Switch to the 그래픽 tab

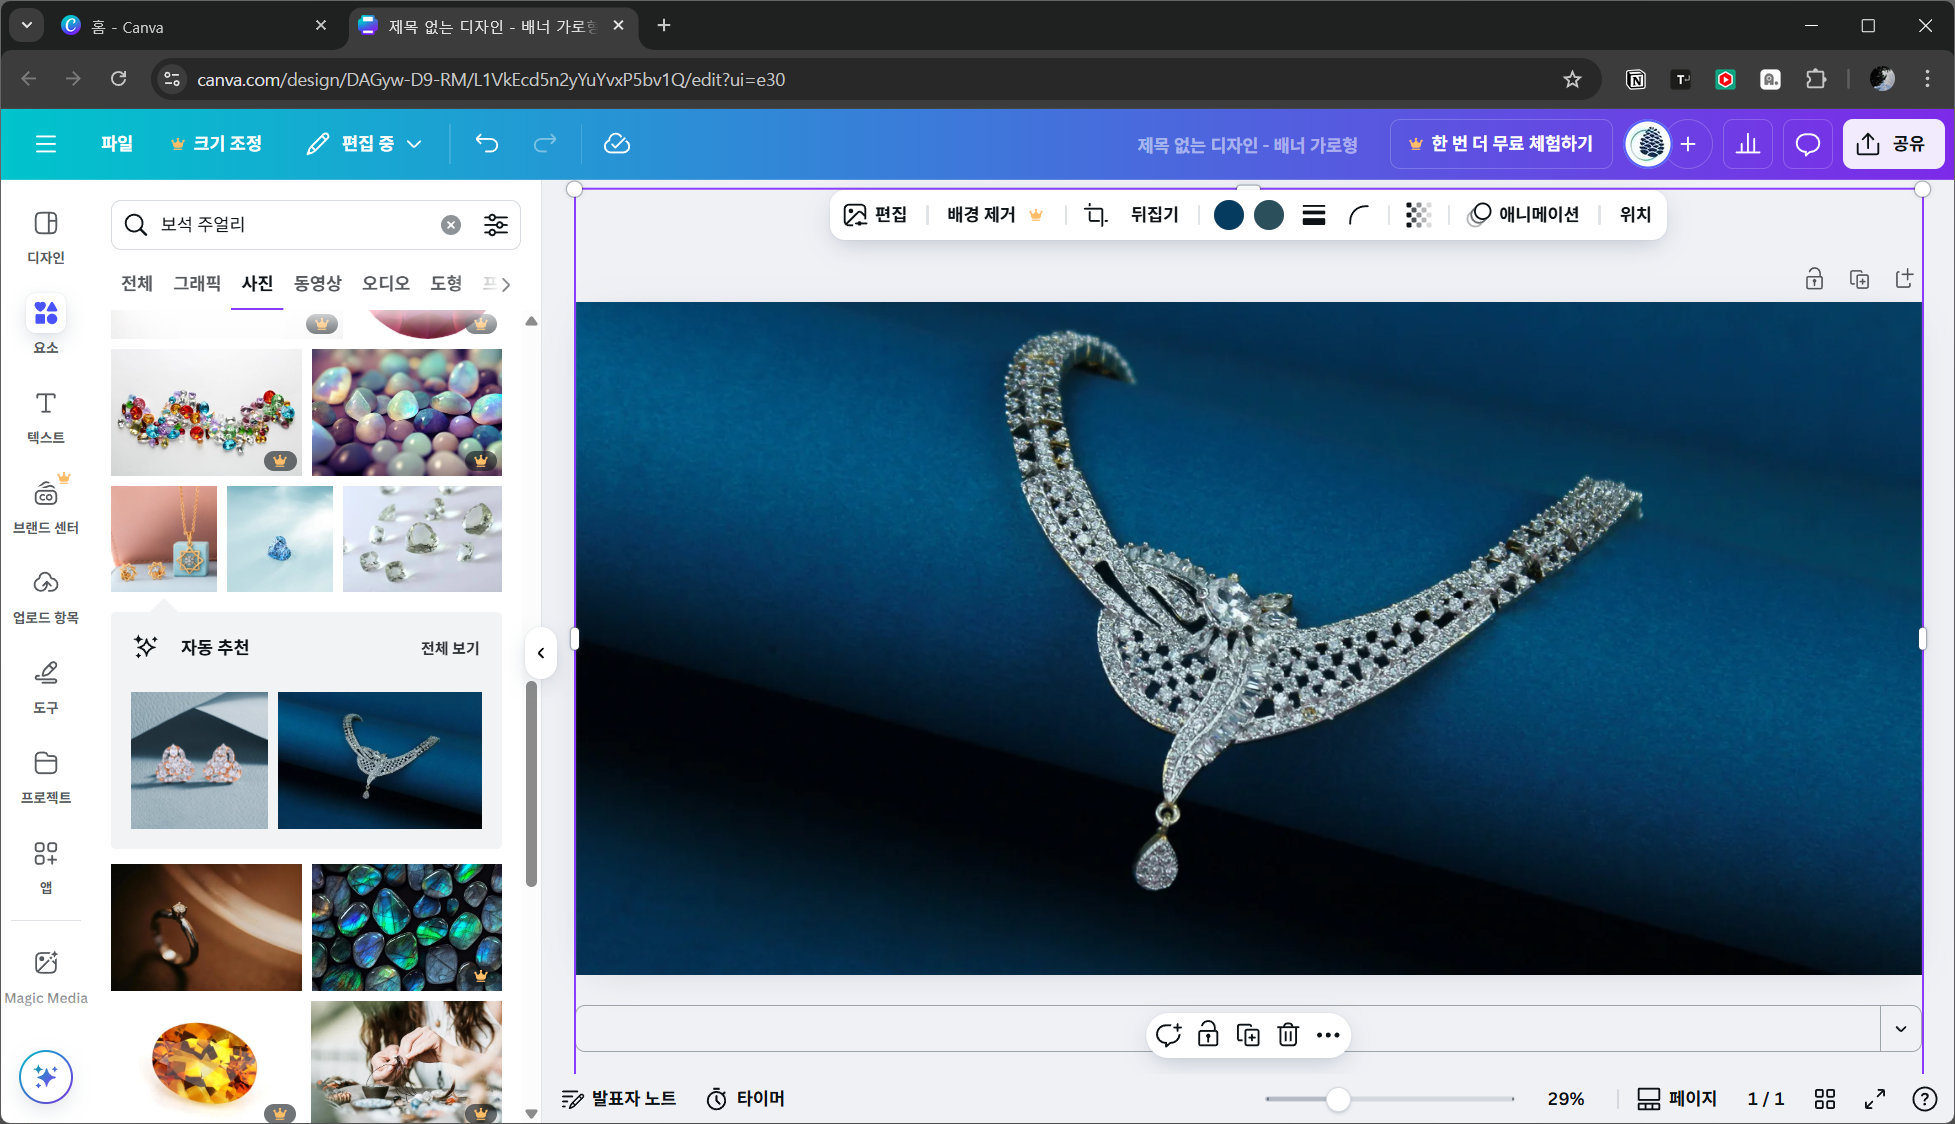point(197,283)
